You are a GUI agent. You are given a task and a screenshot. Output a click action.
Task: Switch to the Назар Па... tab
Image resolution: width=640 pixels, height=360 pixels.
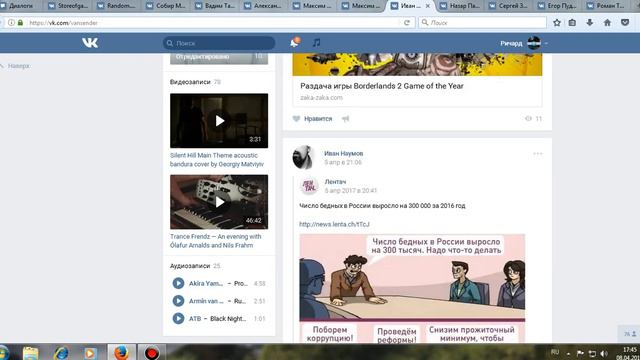point(460,6)
